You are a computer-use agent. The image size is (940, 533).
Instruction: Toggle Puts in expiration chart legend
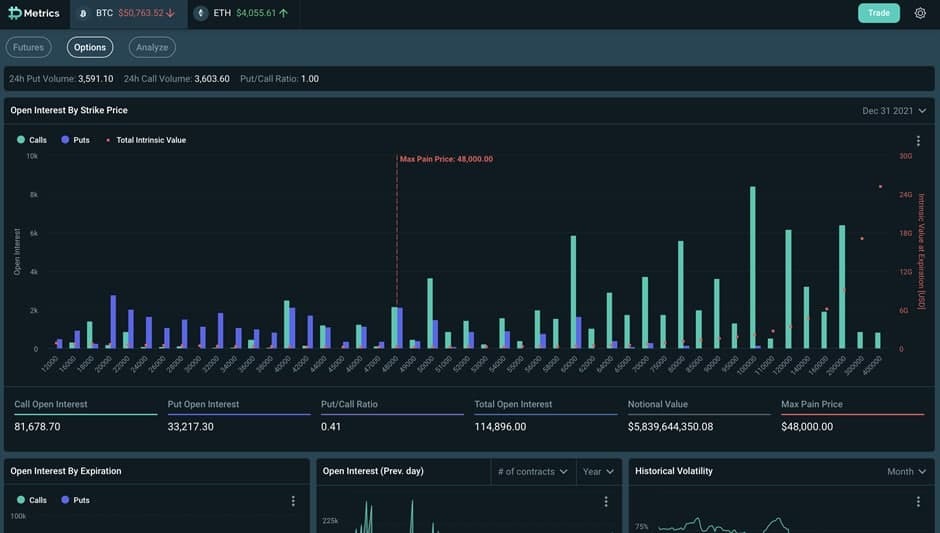pos(75,500)
